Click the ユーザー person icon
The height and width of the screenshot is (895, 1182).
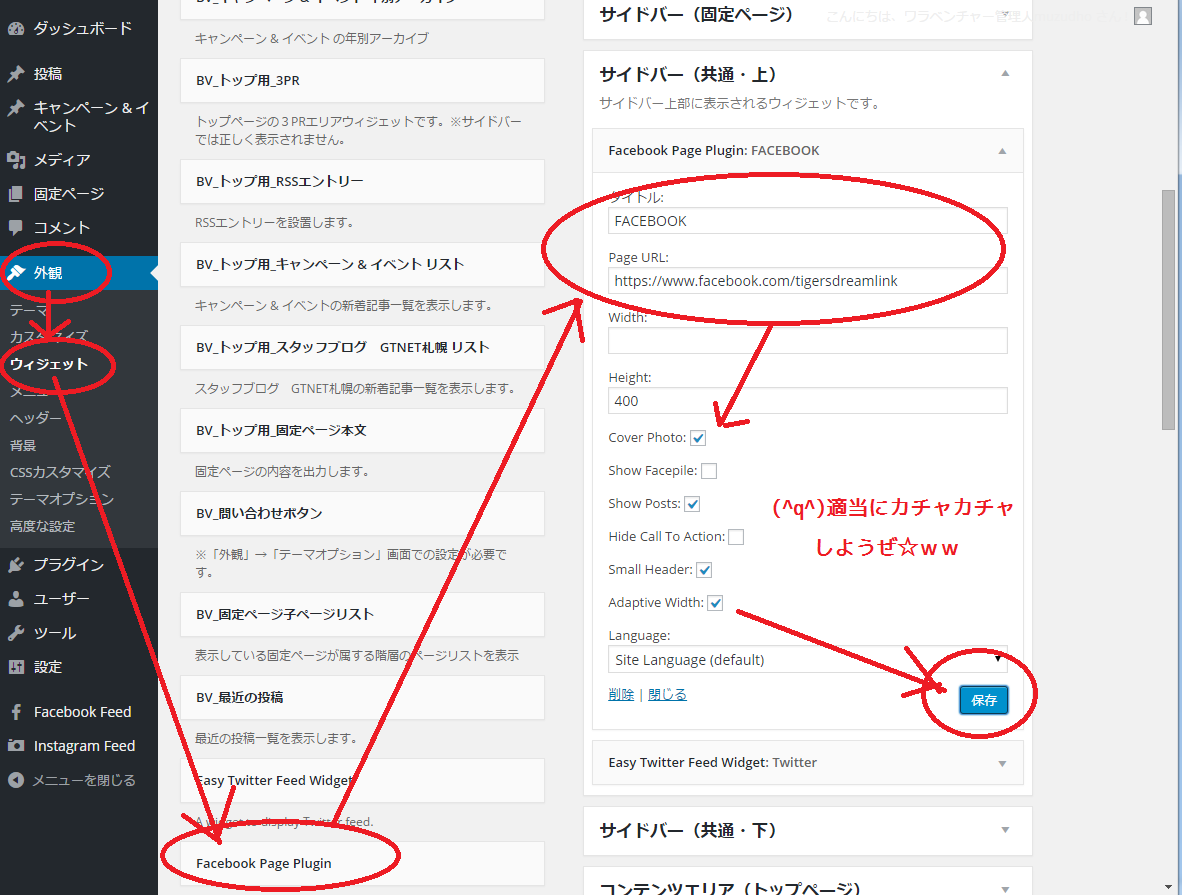pos(16,599)
